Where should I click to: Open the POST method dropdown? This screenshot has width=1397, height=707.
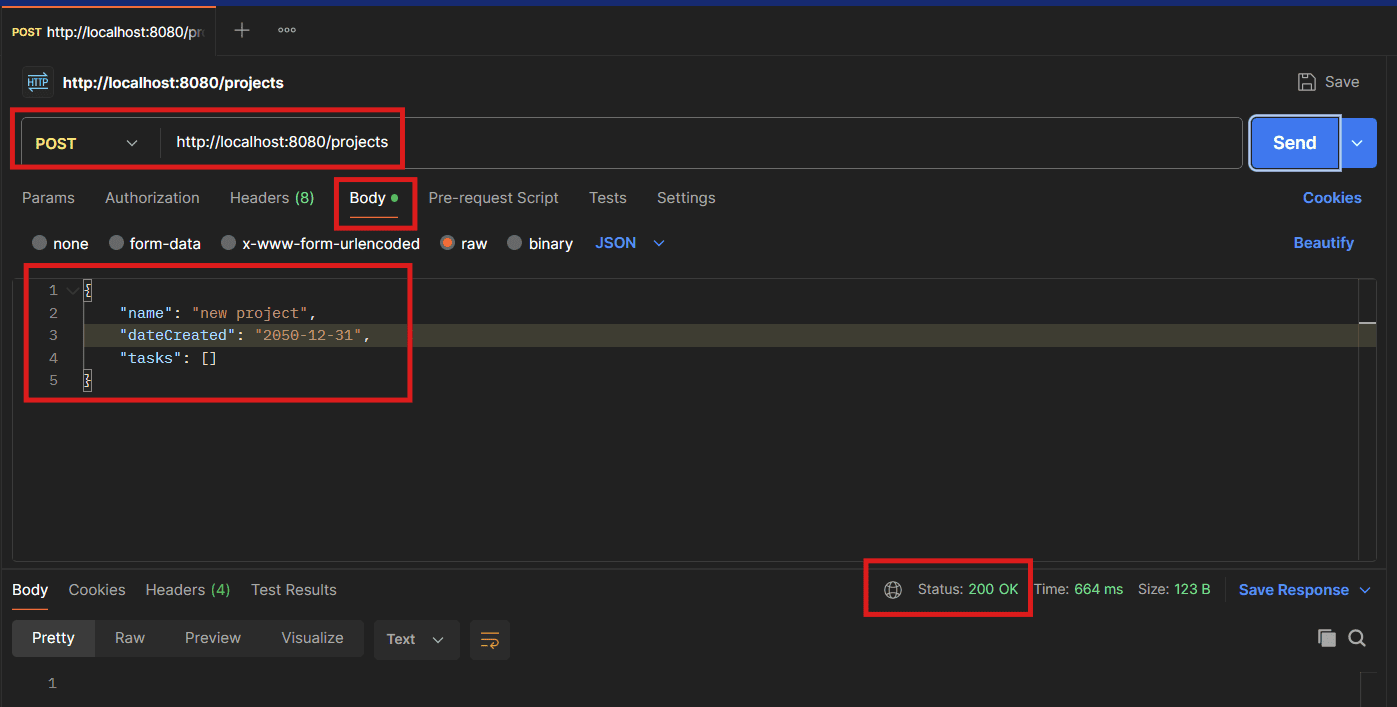click(x=88, y=143)
